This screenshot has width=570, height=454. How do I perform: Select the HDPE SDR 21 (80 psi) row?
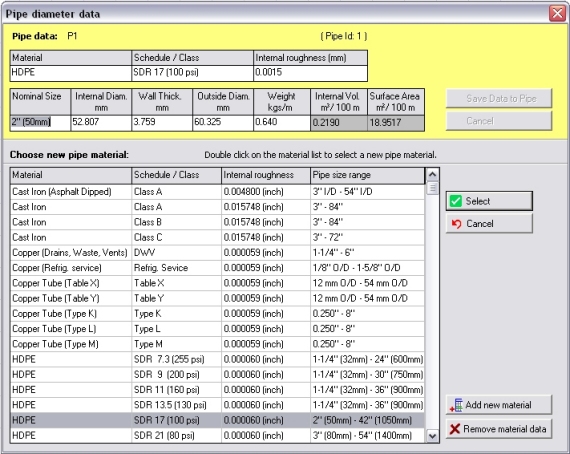click(x=217, y=435)
